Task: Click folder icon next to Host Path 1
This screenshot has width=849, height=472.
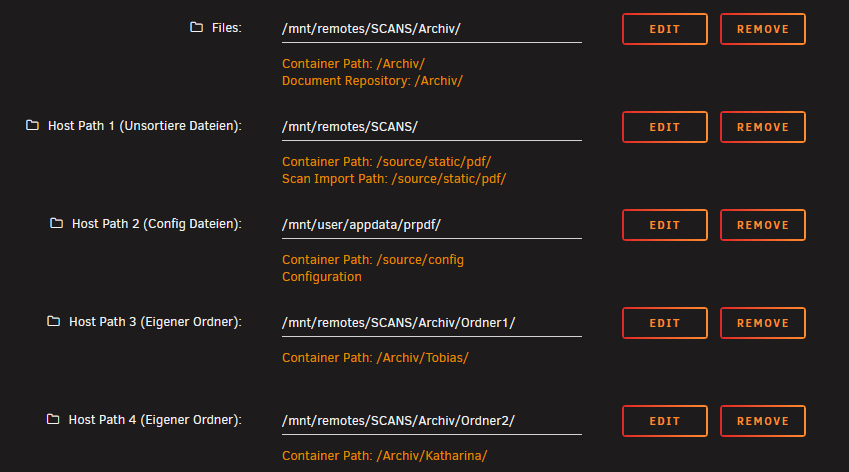Action: point(32,125)
